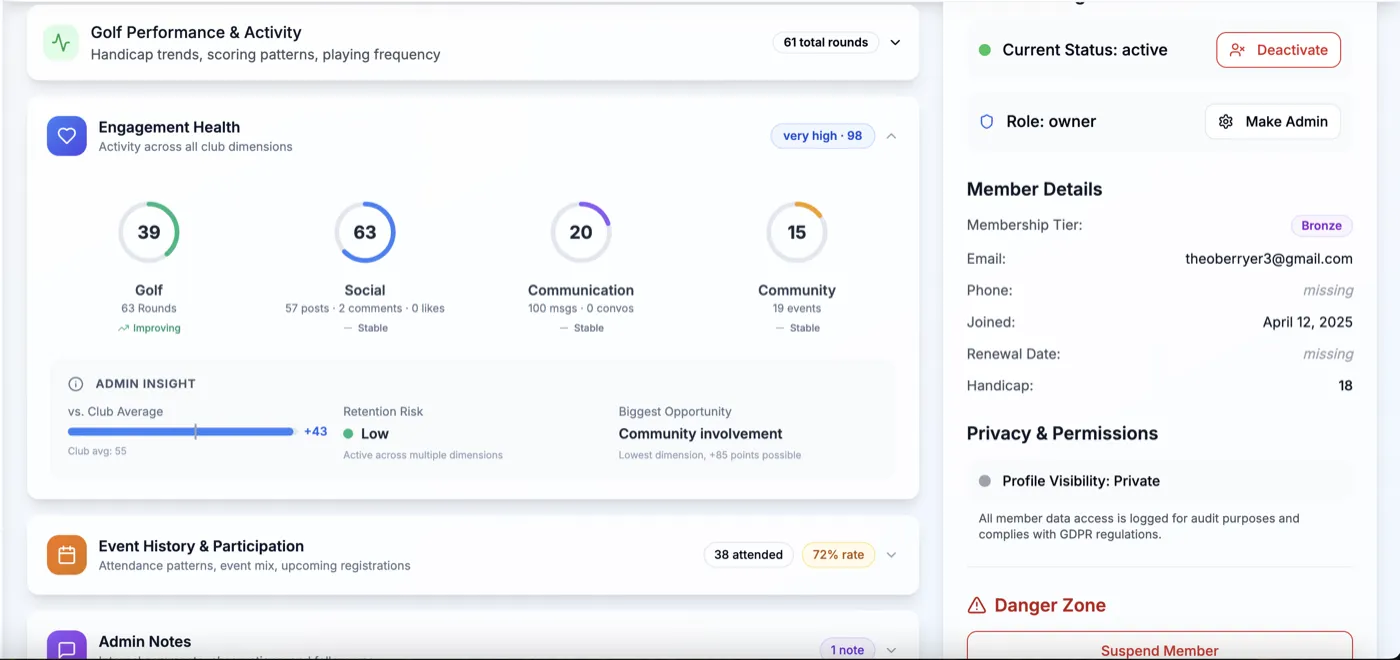Click the vs. Club Average progress bar

click(x=181, y=432)
